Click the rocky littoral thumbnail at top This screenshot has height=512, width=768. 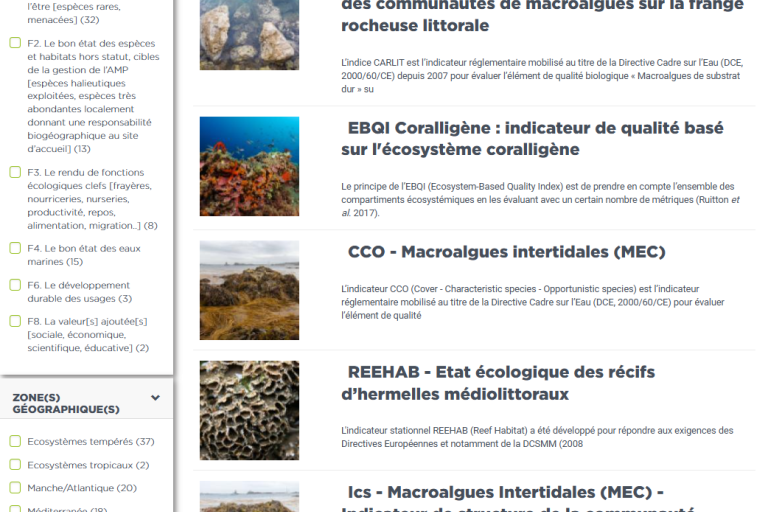click(249, 35)
